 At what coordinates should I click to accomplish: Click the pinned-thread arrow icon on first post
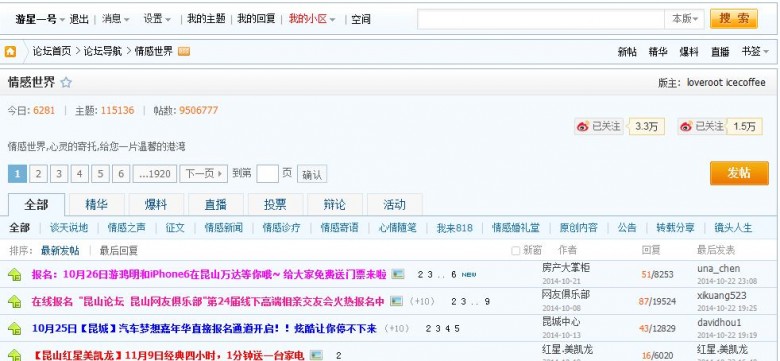click(14, 274)
